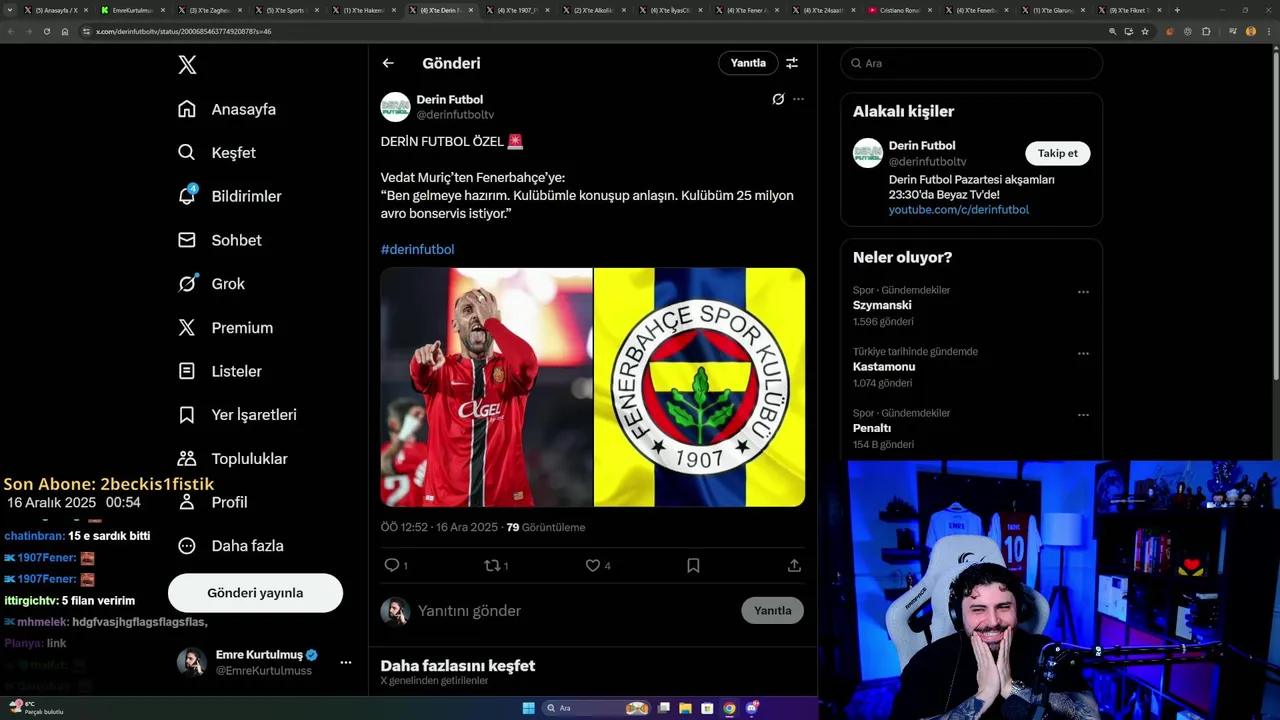The height and width of the screenshot is (720, 1280).
Task: Click the reply icon under the post
Action: pos(392,565)
